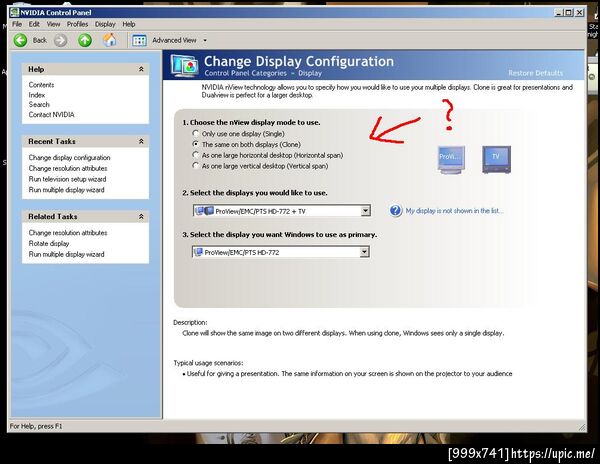The width and height of the screenshot is (600, 464).
Task: Open the Edit menu
Action: [34, 24]
